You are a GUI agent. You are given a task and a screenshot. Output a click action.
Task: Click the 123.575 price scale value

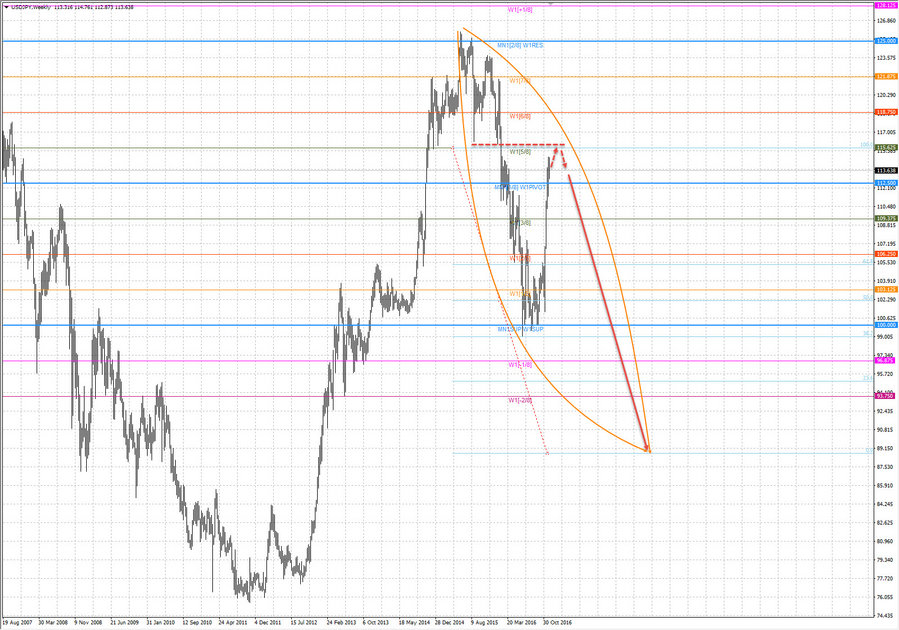click(x=885, y=57)
